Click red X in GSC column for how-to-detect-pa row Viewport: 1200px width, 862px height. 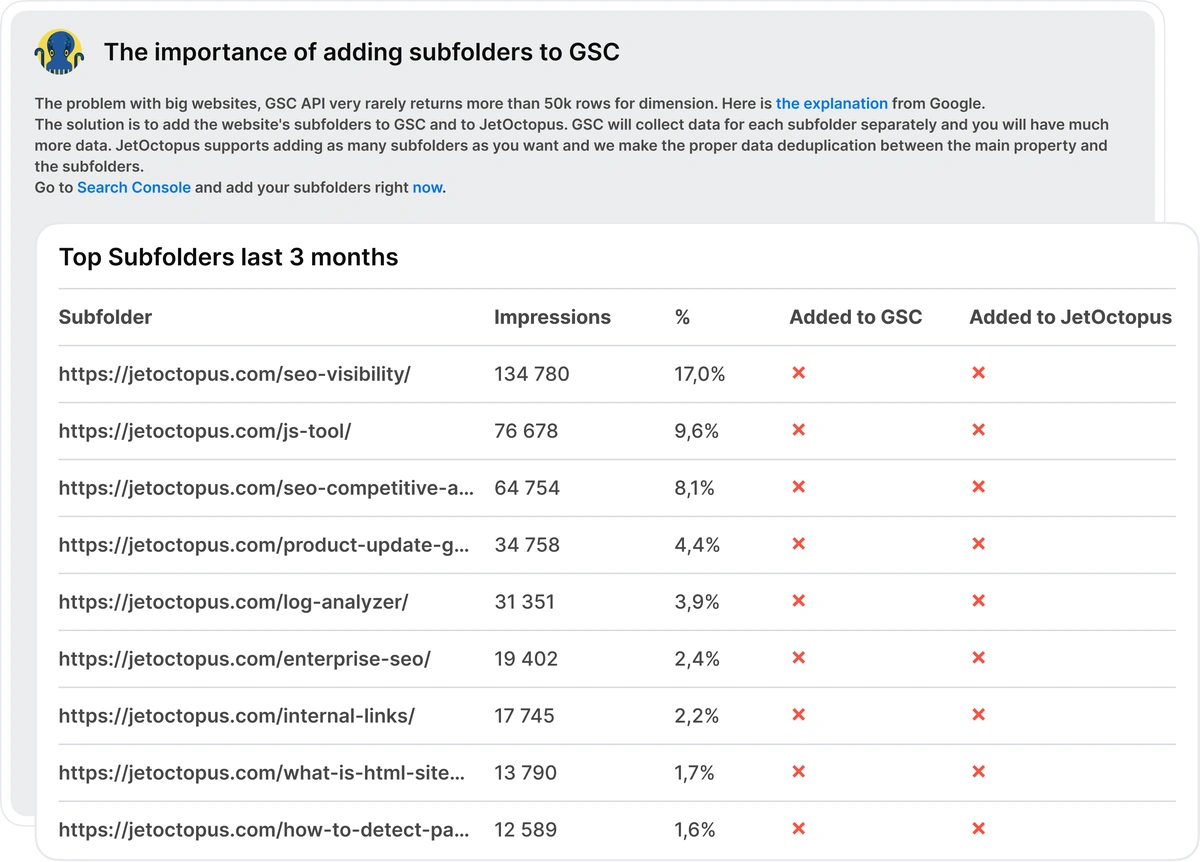(x=798, y=829)
